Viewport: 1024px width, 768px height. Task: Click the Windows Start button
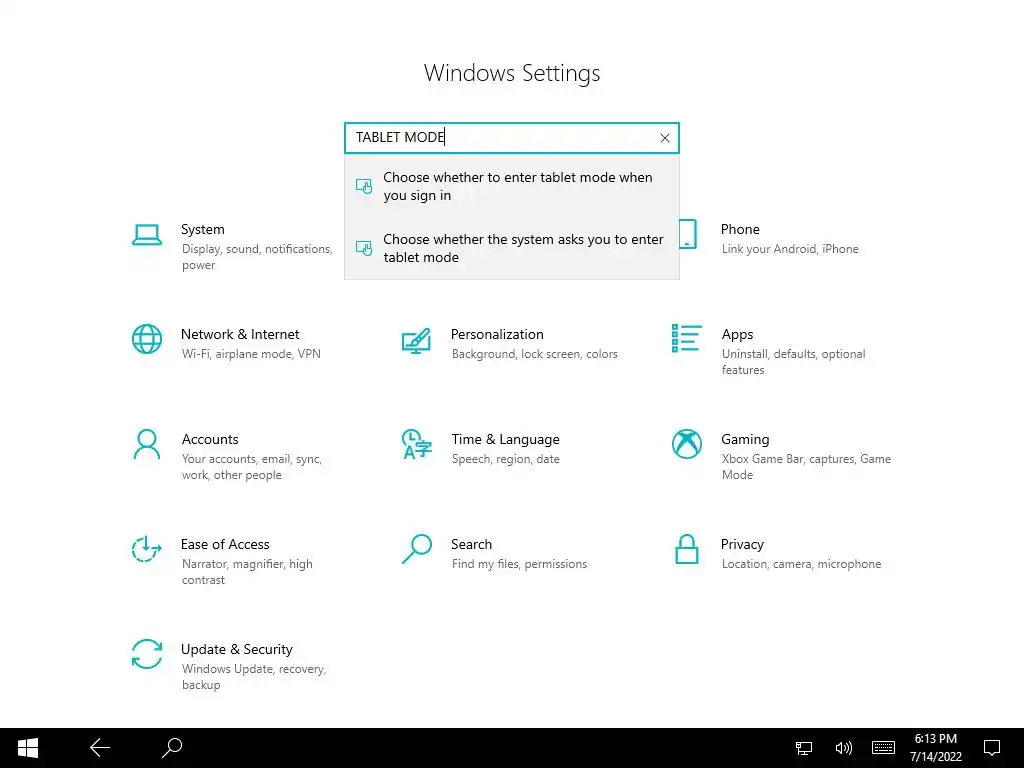click(27, 748)
